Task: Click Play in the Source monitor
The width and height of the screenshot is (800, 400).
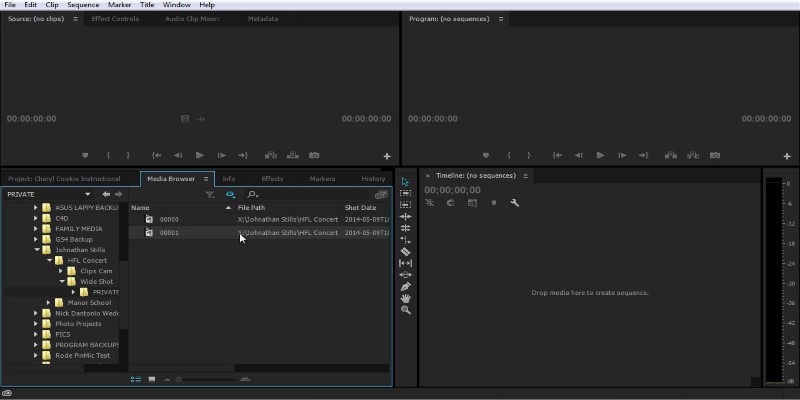Action: [x=199, y=155]
